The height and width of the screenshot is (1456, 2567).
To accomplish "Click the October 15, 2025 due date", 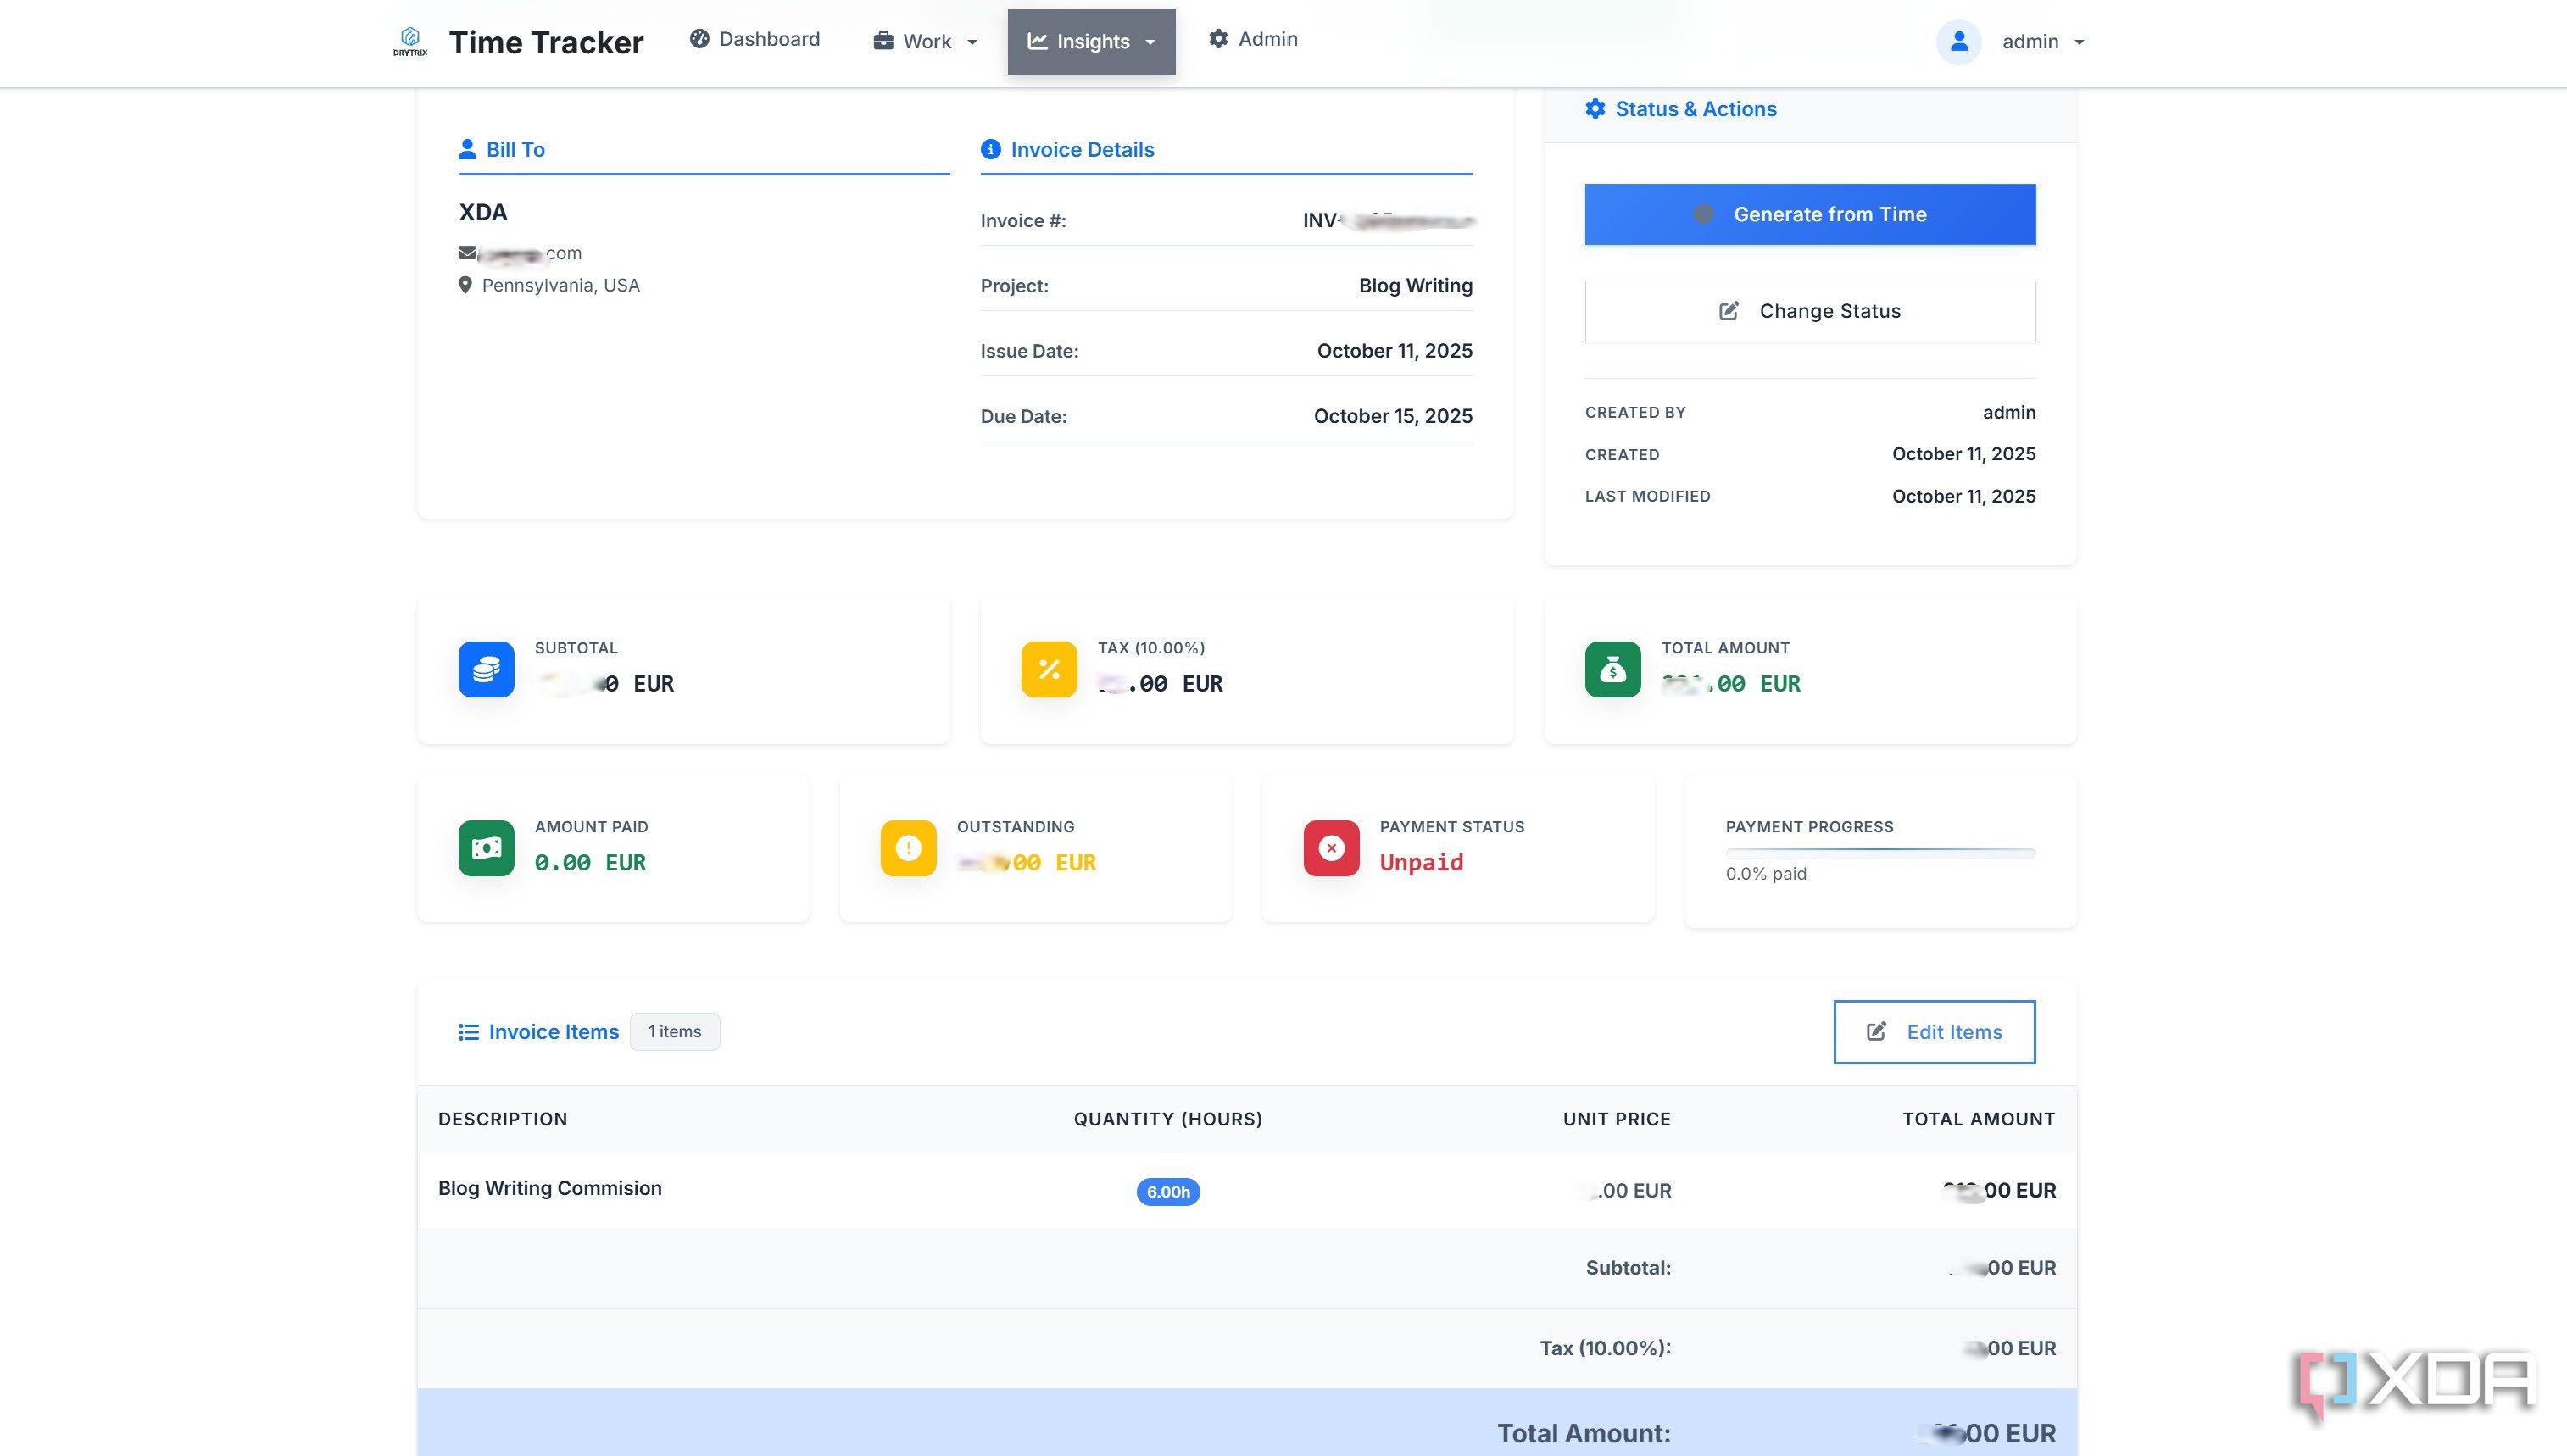I will (x=1393, y=416).
